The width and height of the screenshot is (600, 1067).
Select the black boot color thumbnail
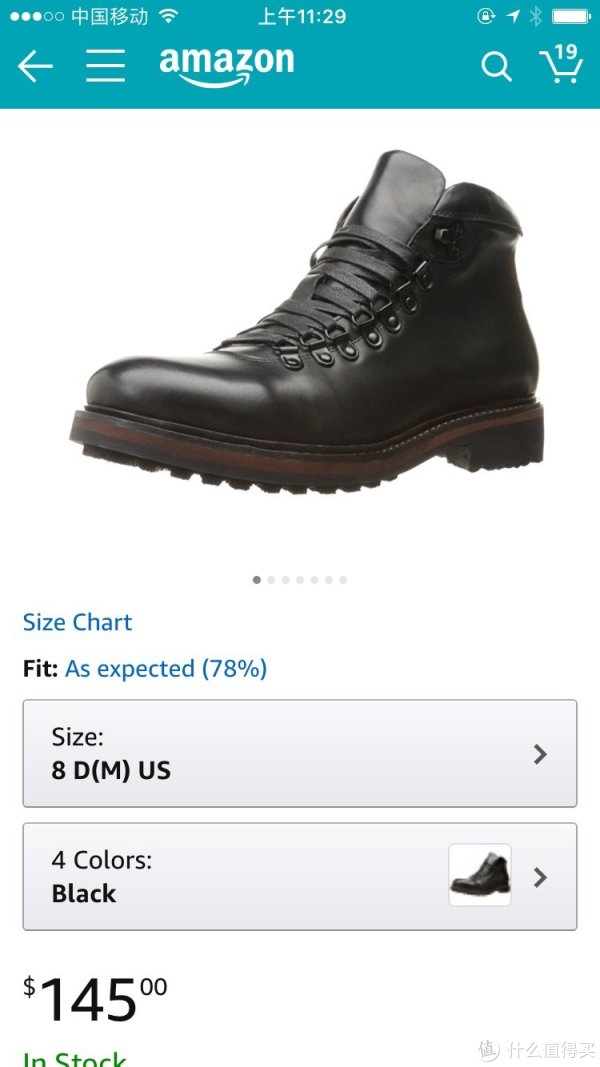click(480, 875)
